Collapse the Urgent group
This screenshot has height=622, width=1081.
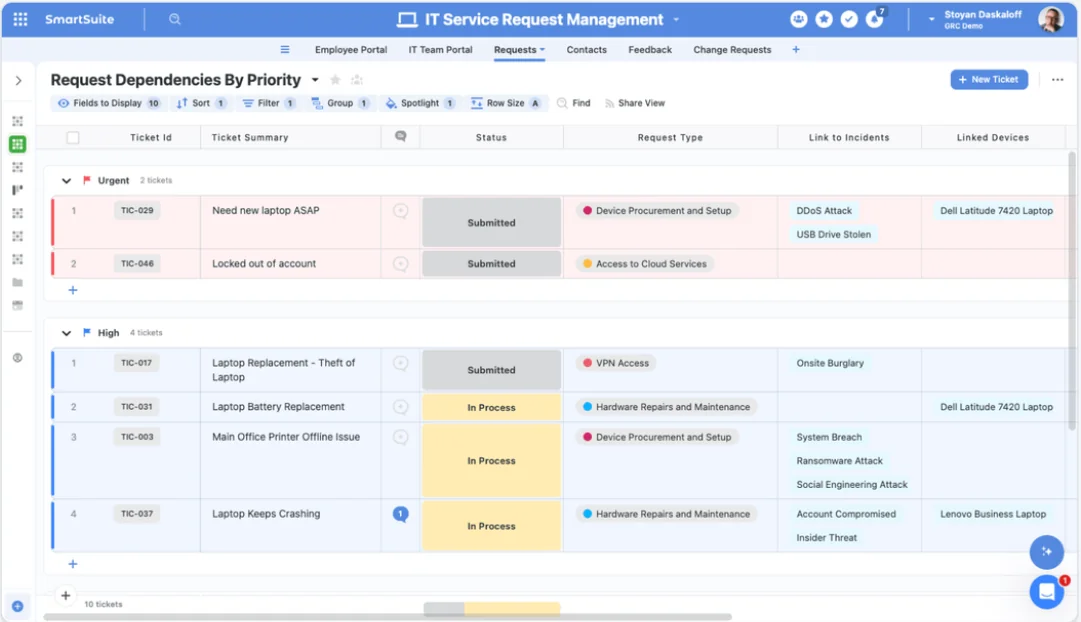[66, 181]
